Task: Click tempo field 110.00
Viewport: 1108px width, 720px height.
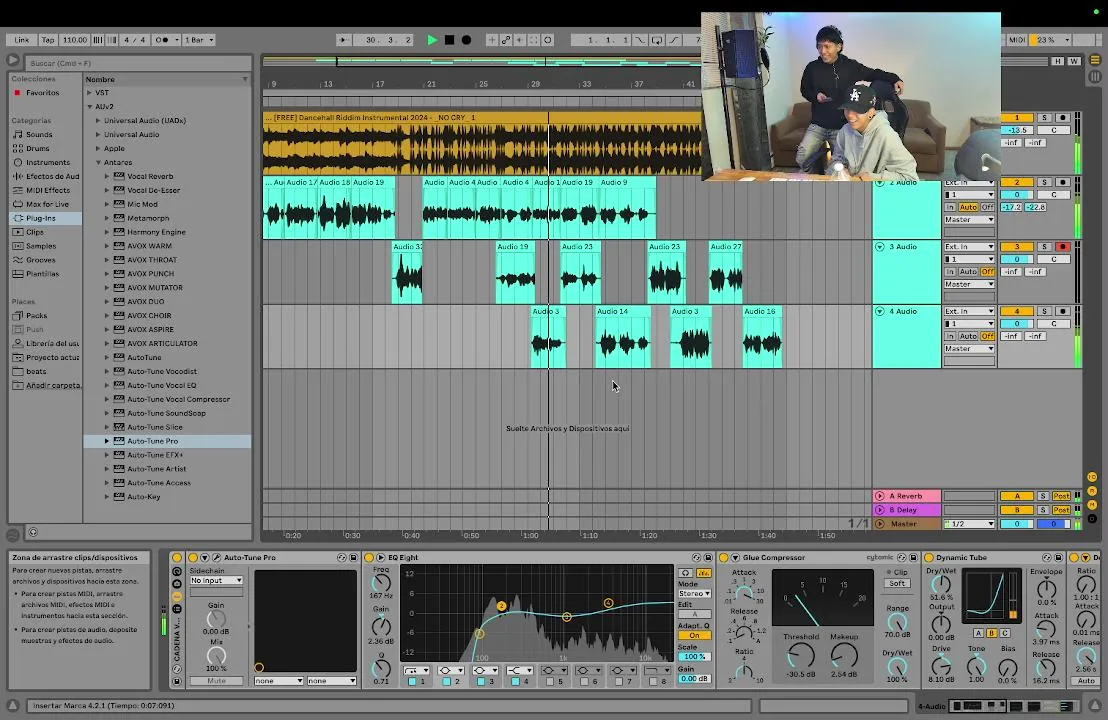Action: [75, 40]
